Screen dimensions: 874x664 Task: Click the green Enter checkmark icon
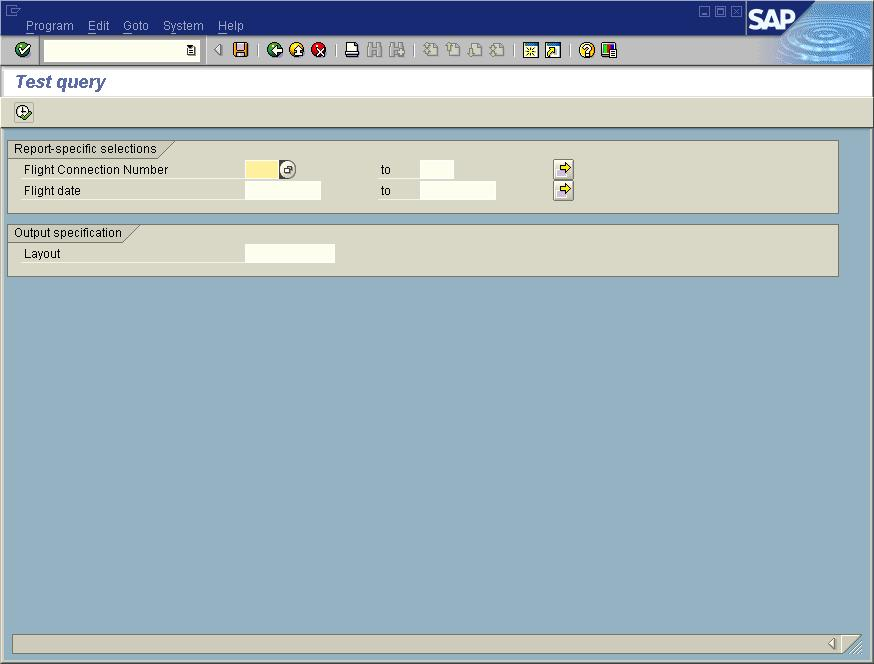23,50
